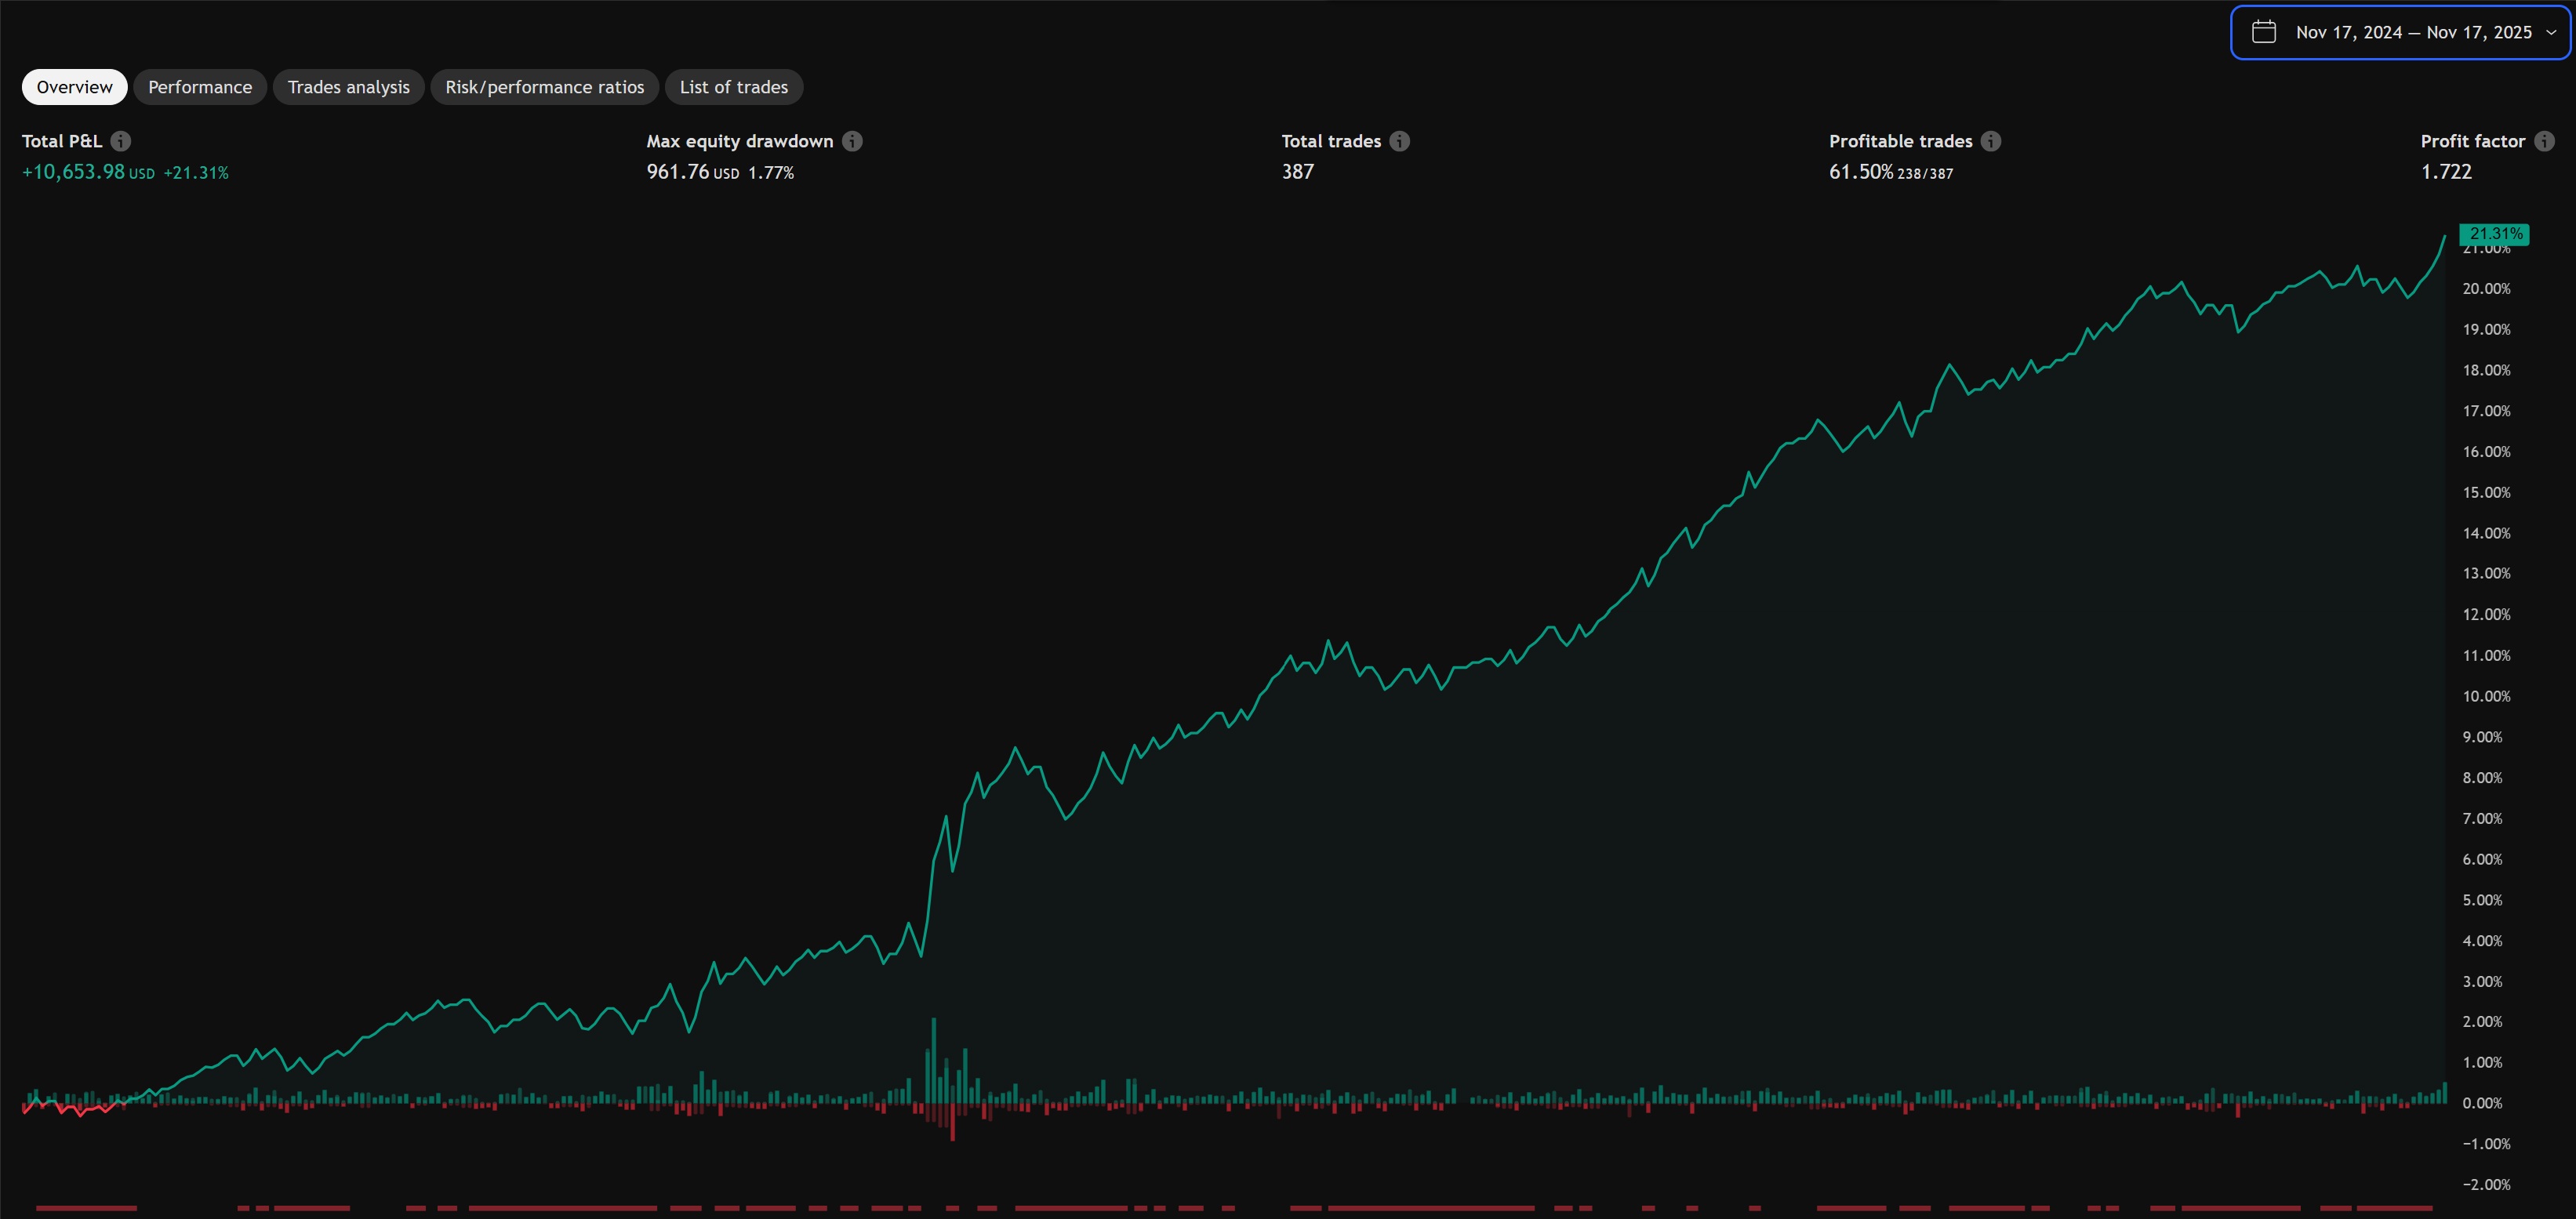Click the 61.50% profitable trades value
Screen dimensions: 2576x1219
click(x=1860, y=172)
